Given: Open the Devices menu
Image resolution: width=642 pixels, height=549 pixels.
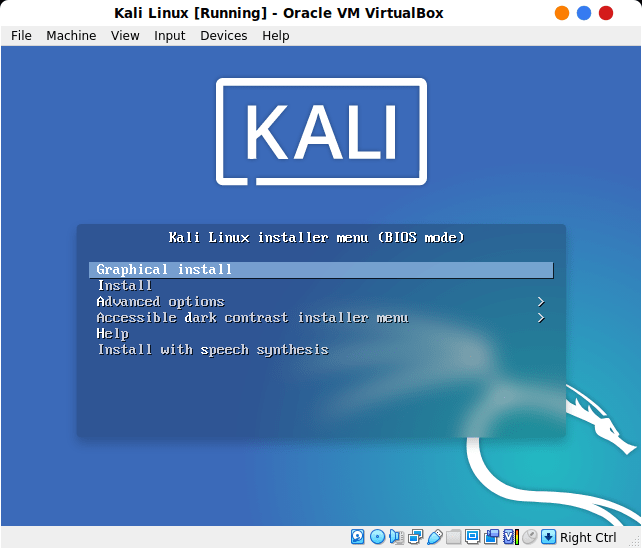Looking at the screenshot, I should [x=224, y=36].
